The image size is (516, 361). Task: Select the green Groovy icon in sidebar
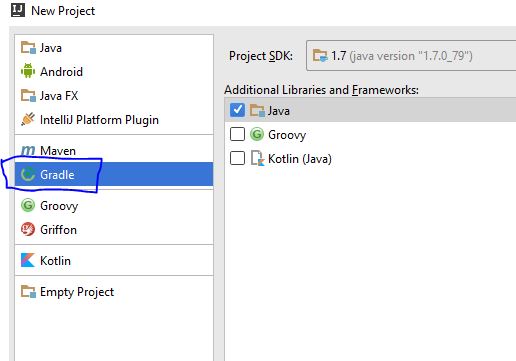28,205
